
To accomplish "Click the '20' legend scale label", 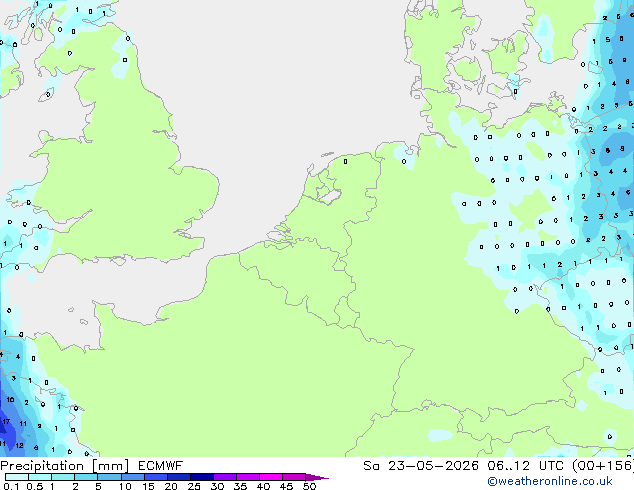I will pyautogui.click(x=171, y=486).
